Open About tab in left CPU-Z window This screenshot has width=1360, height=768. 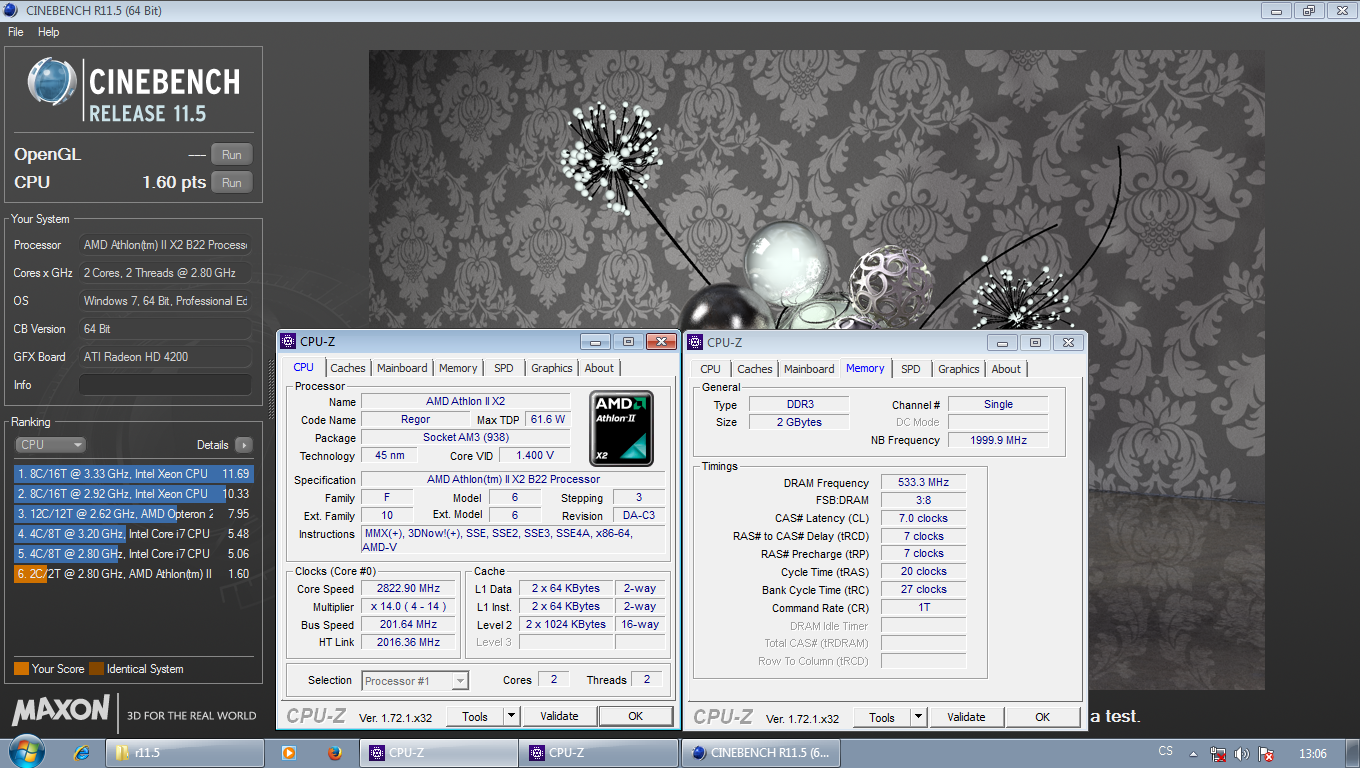pyautogui.click(x=599, y=368)
